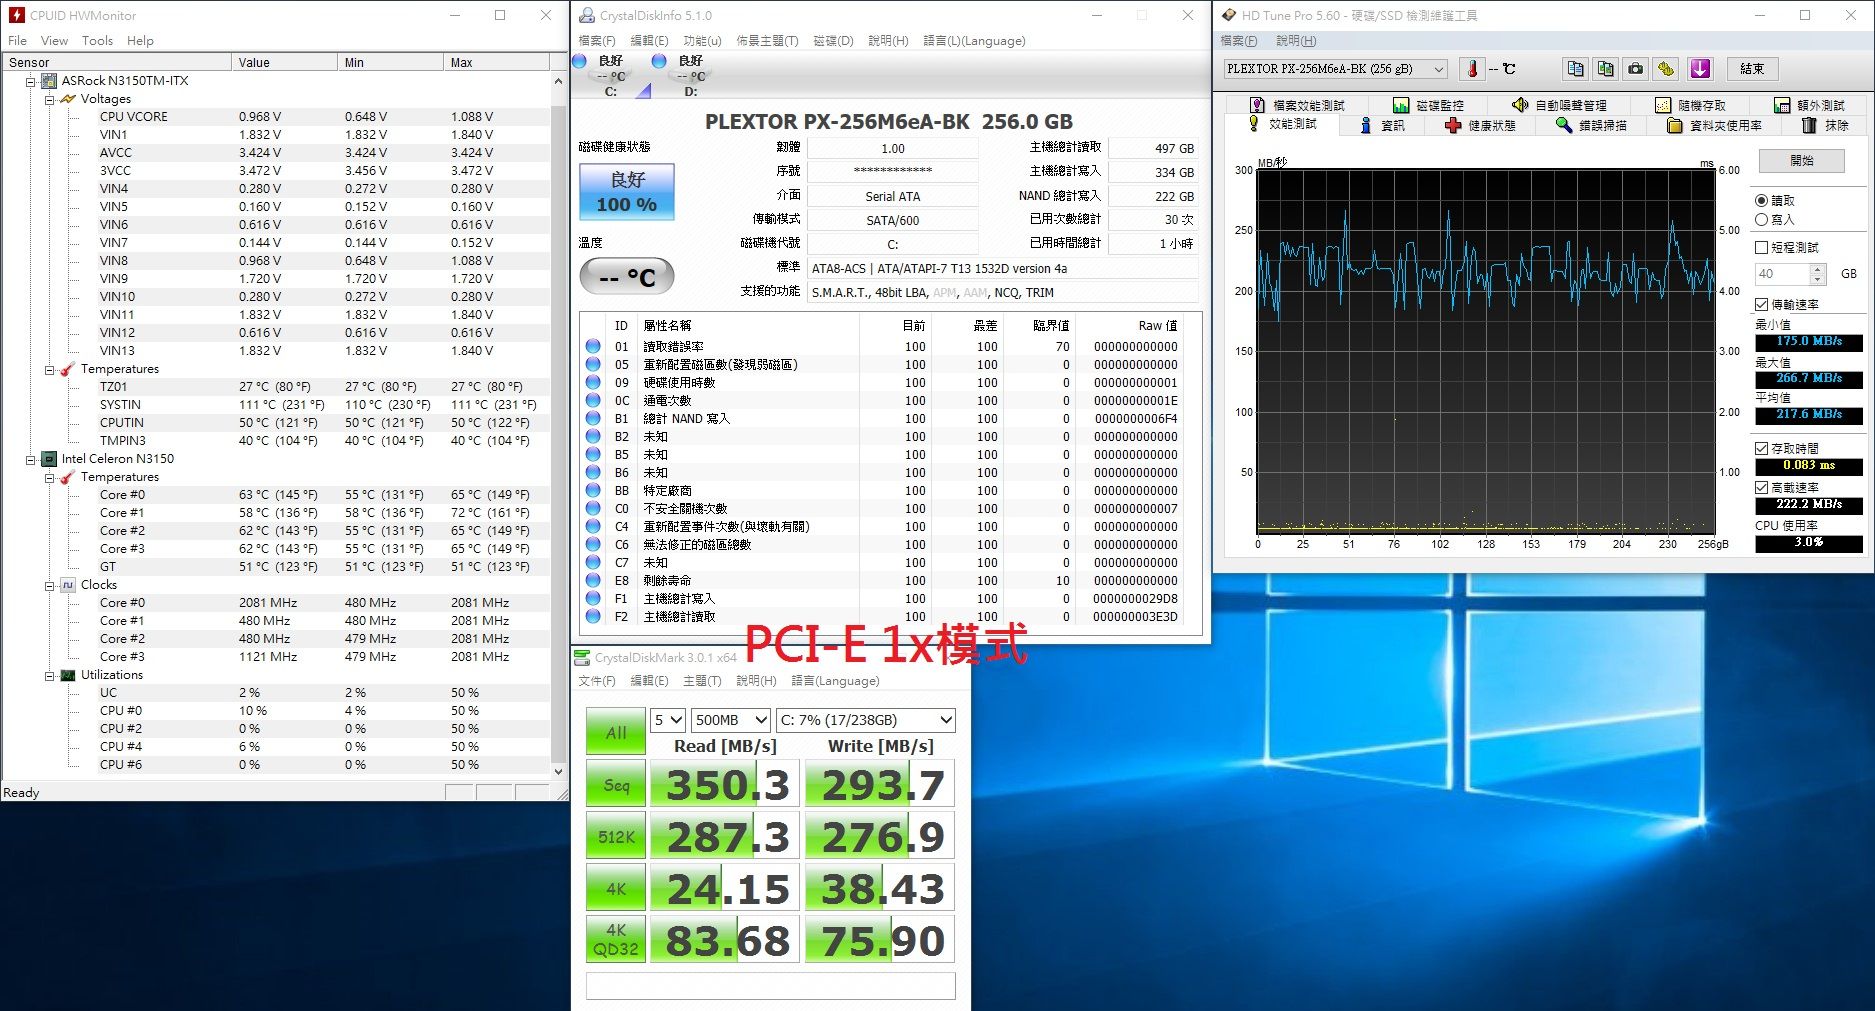Viewport: 1875px width, 1011px height.
Task: Click the camera save screenshot icon in HD Tune
Action: 1635,69
